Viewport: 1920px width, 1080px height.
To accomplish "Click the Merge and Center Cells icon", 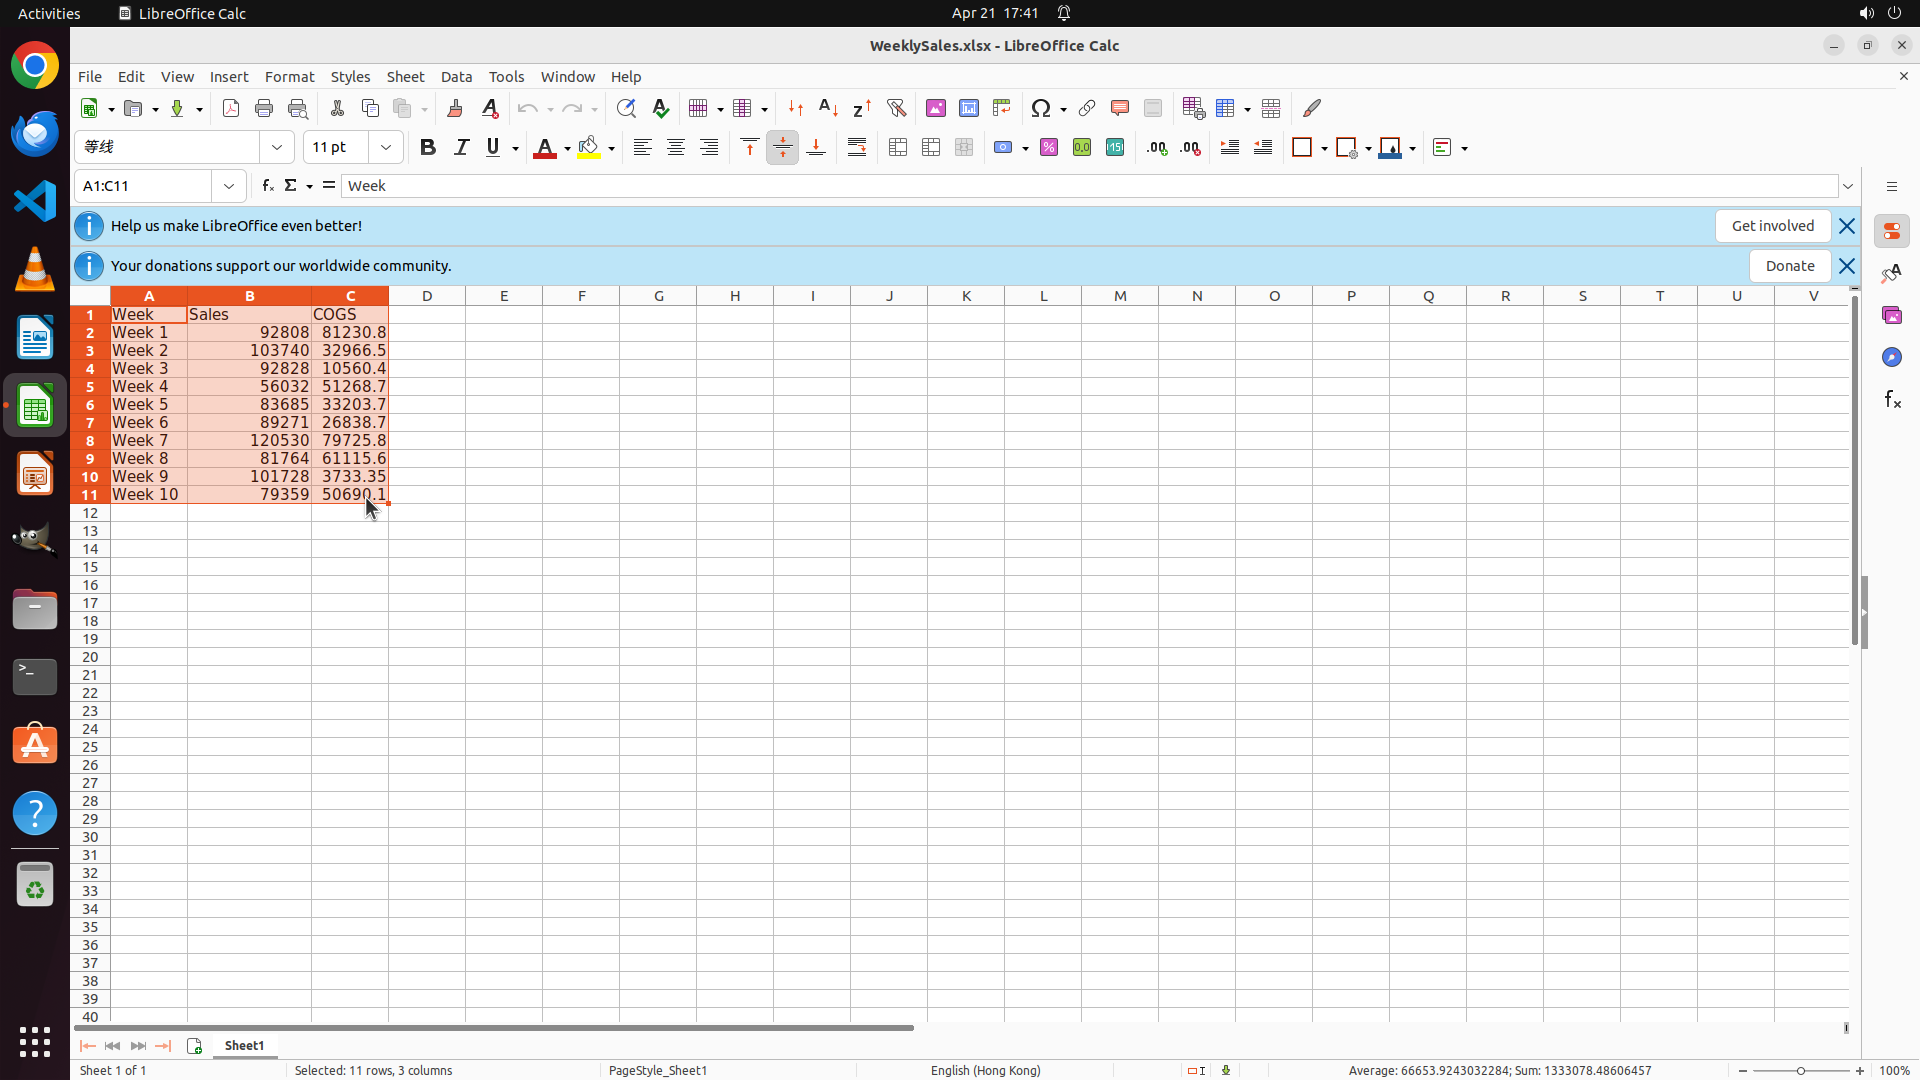I will tap(898, 148).
